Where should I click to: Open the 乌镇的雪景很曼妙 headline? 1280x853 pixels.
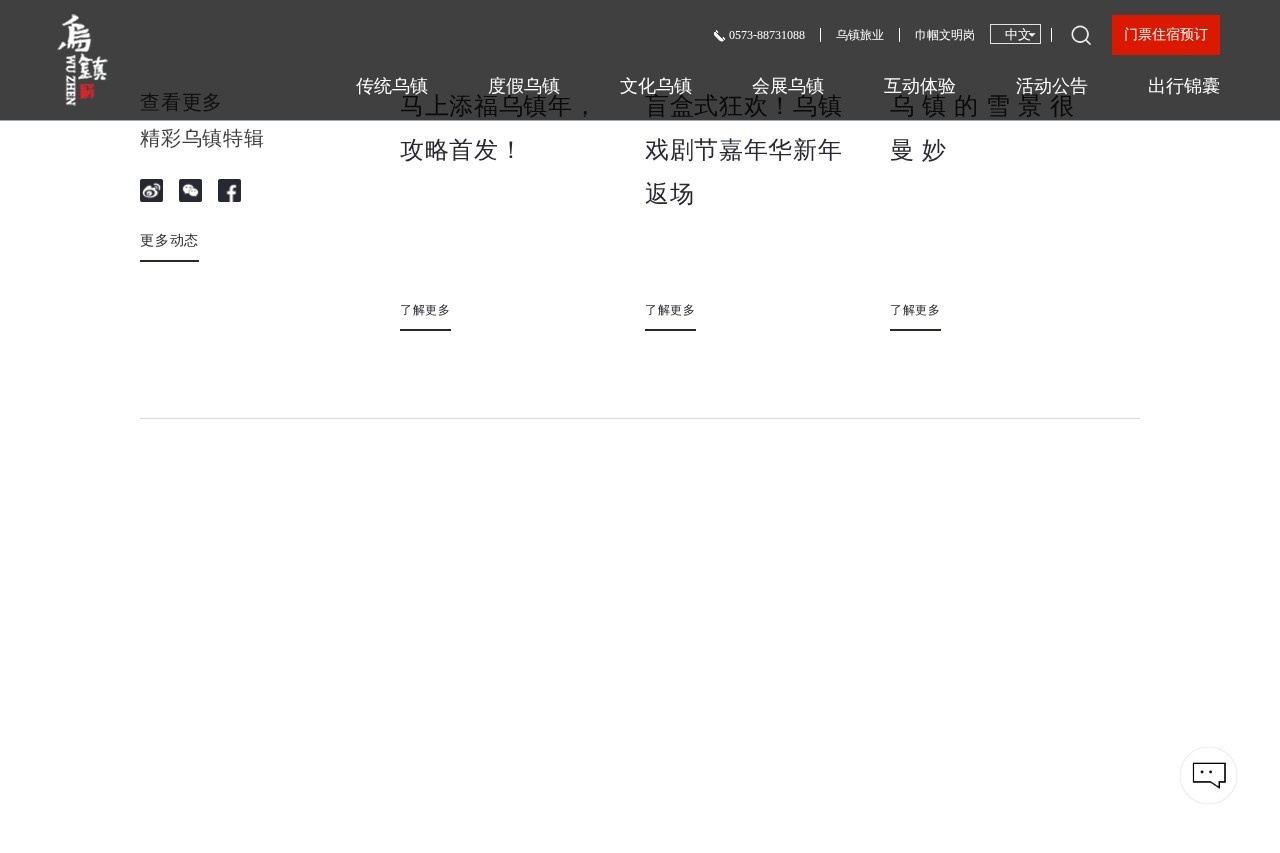click(982, 128)
